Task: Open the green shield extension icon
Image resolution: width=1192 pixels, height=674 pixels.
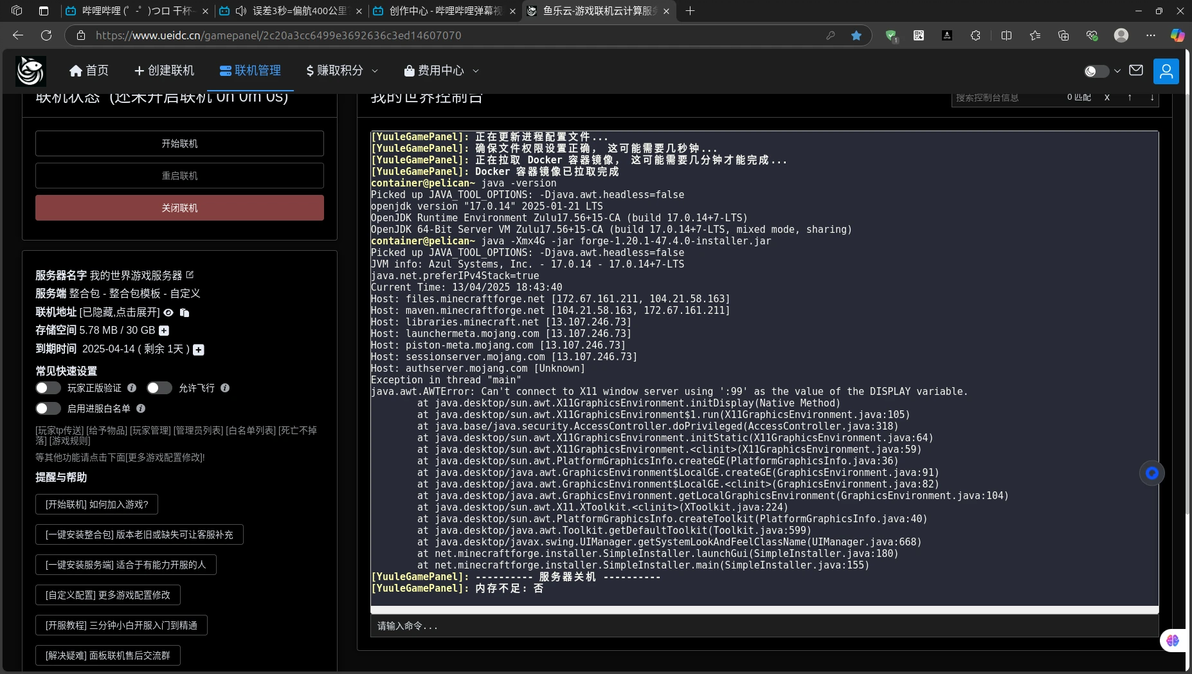Action: pyautogui.click(x=891, y=35)
